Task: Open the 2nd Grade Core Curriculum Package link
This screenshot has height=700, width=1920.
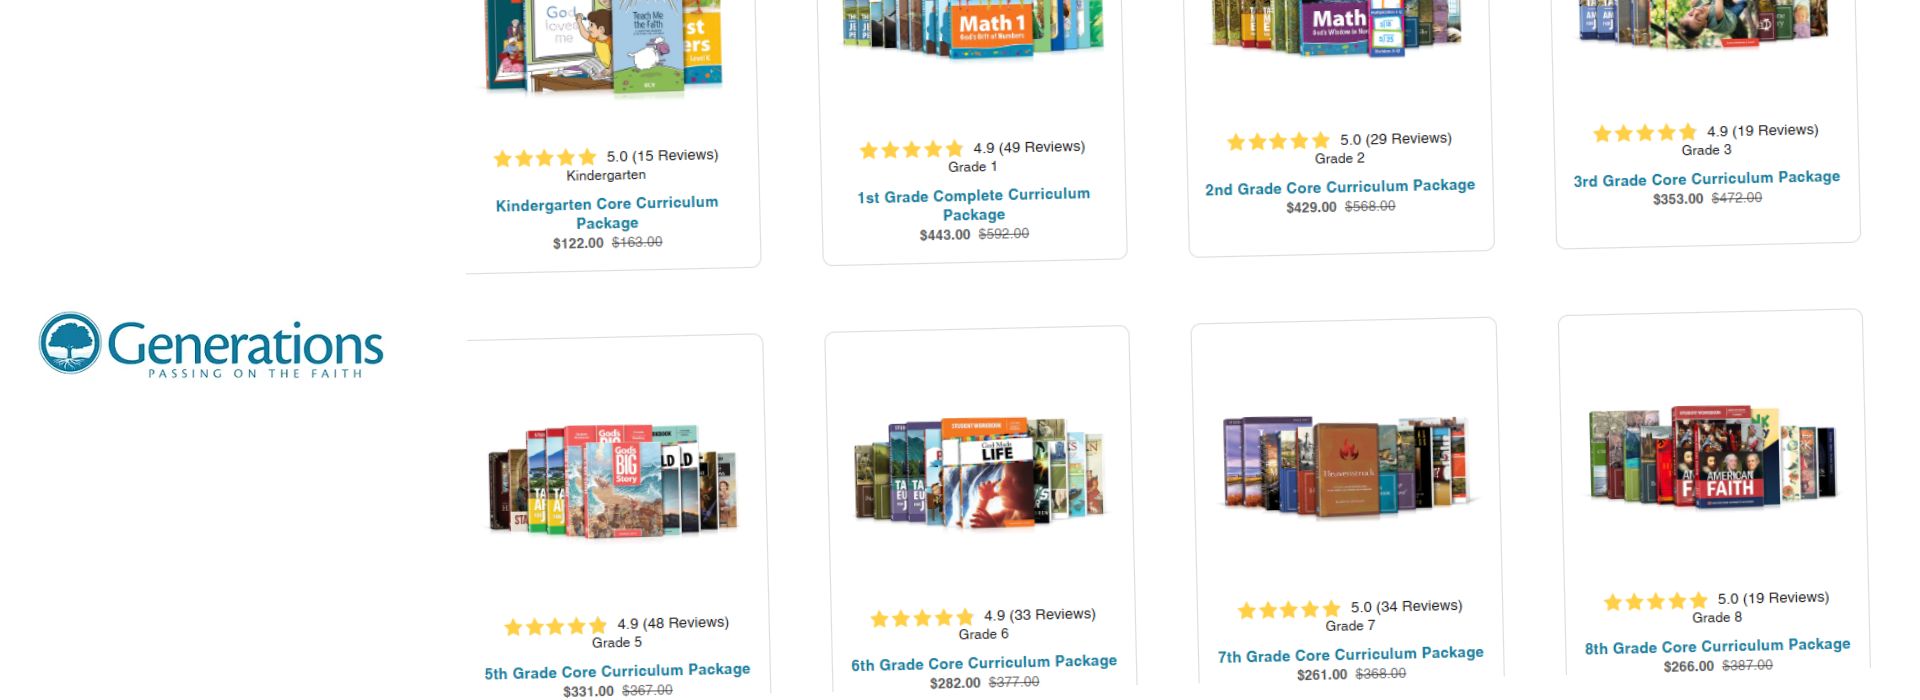Action: [1340, 187]
